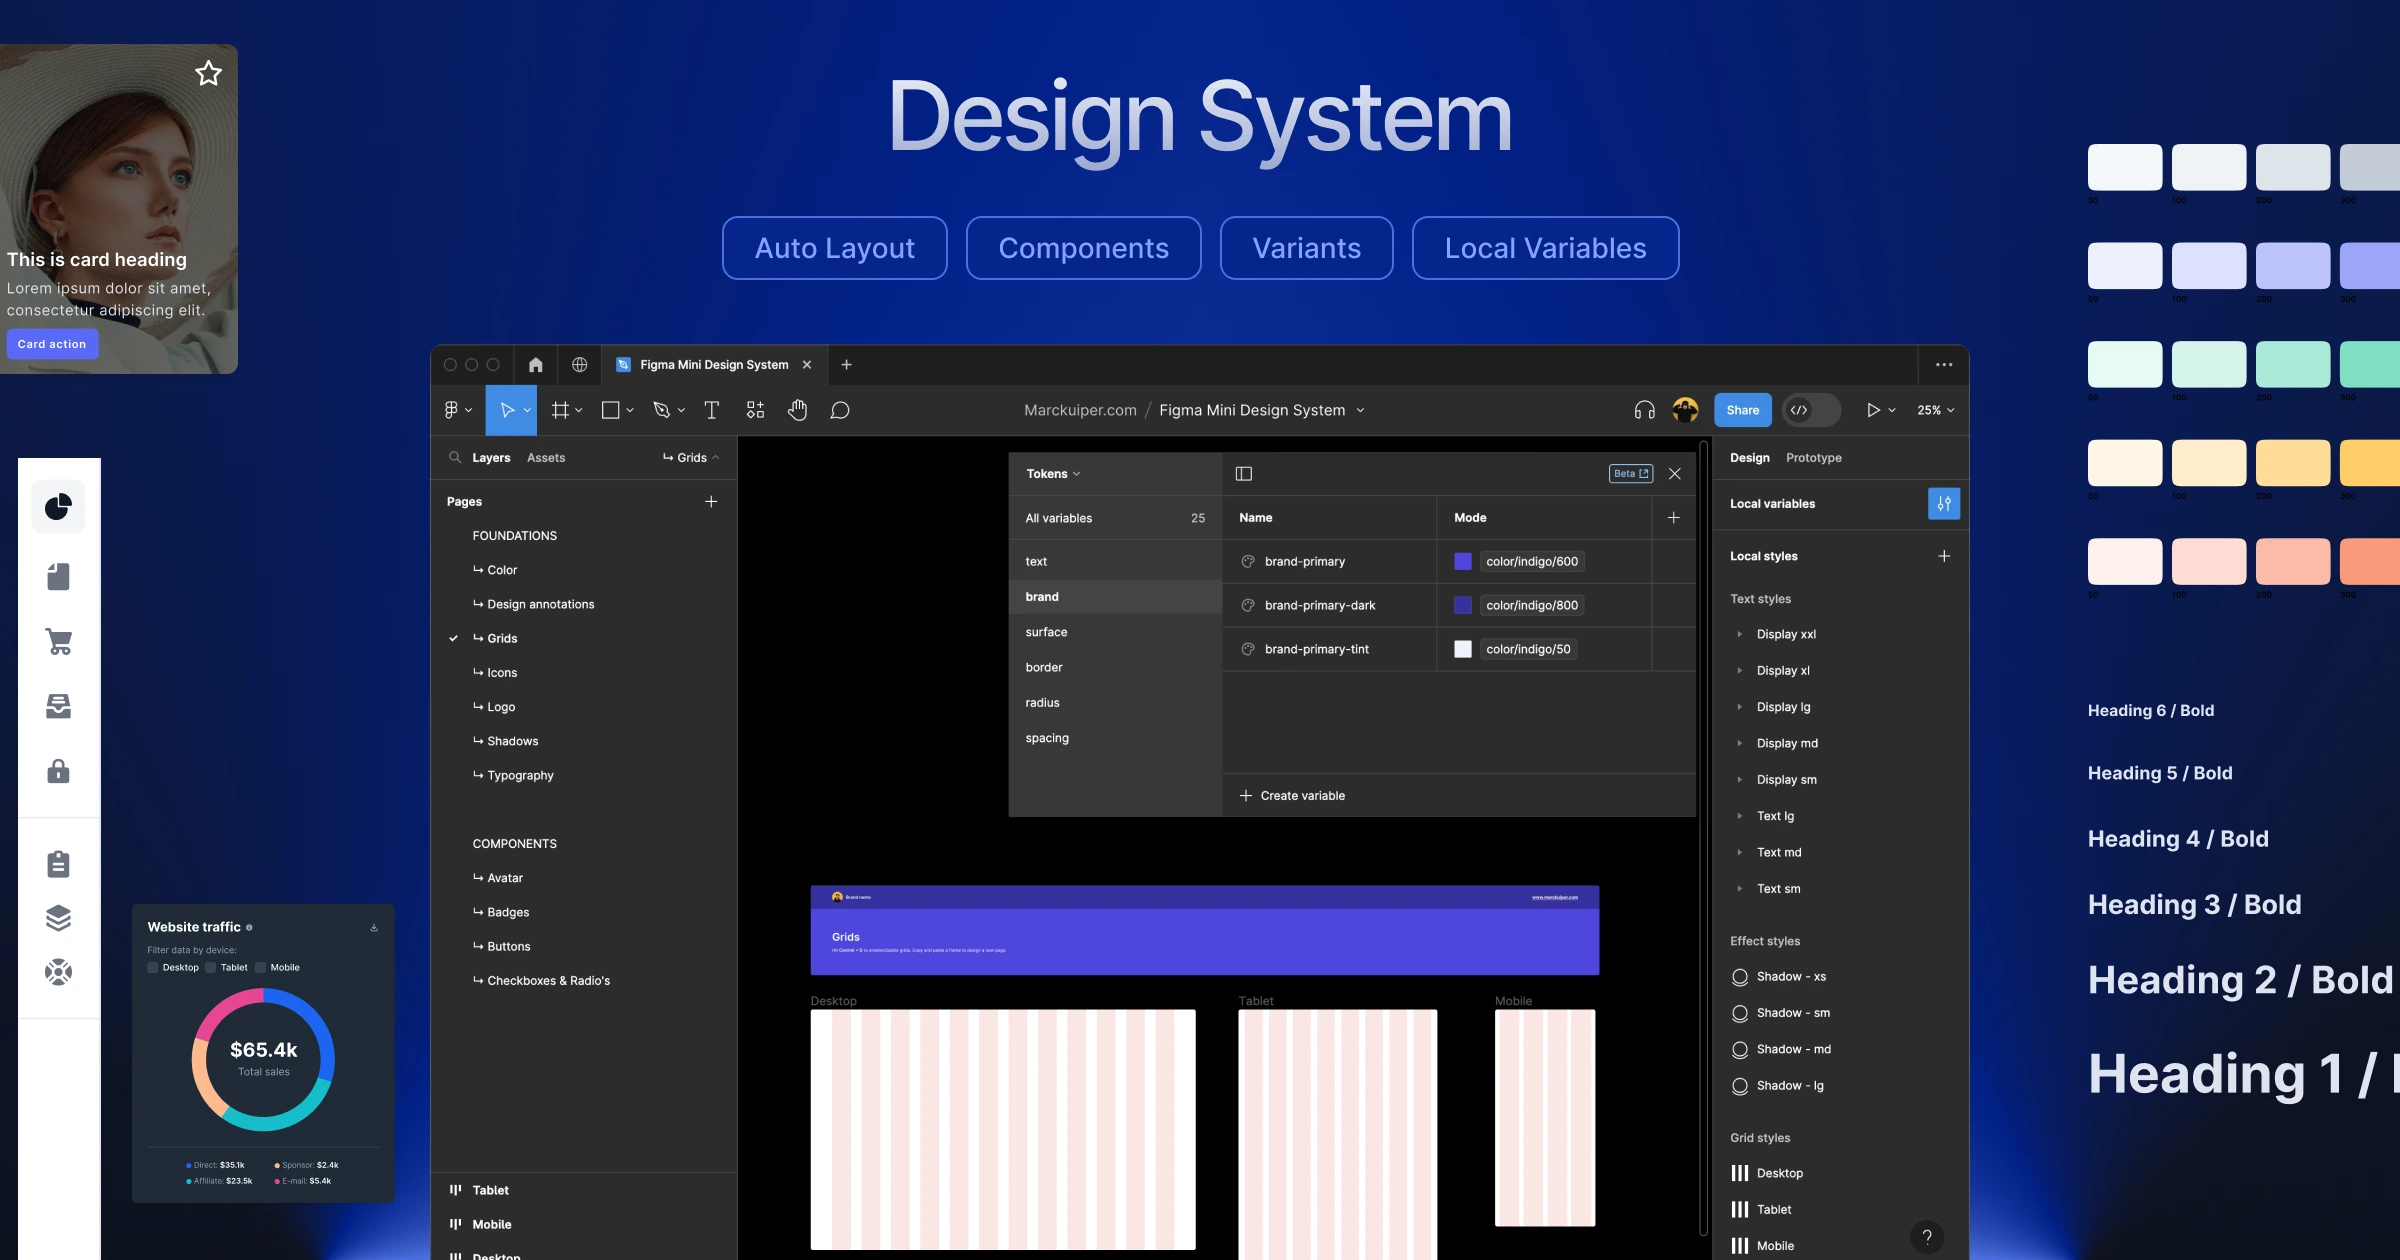Image resolution: width=2400 pixels, height=1260 pixels.
Task: Open the Figma home icon
Action: click(x=536, y=365)
